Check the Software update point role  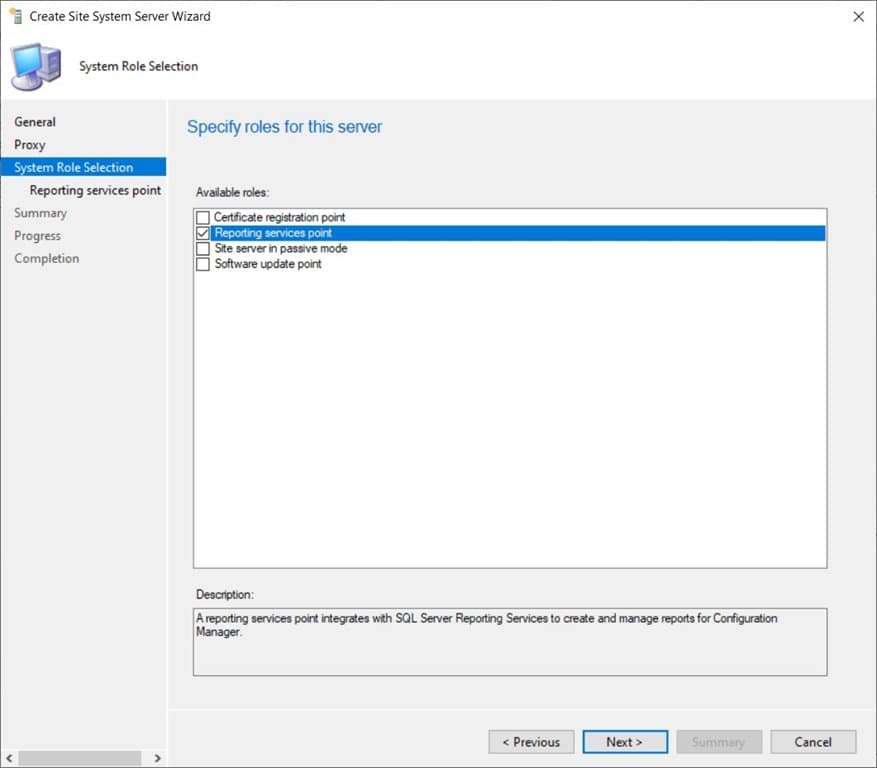pyautogui.click(x=203, y=264)
